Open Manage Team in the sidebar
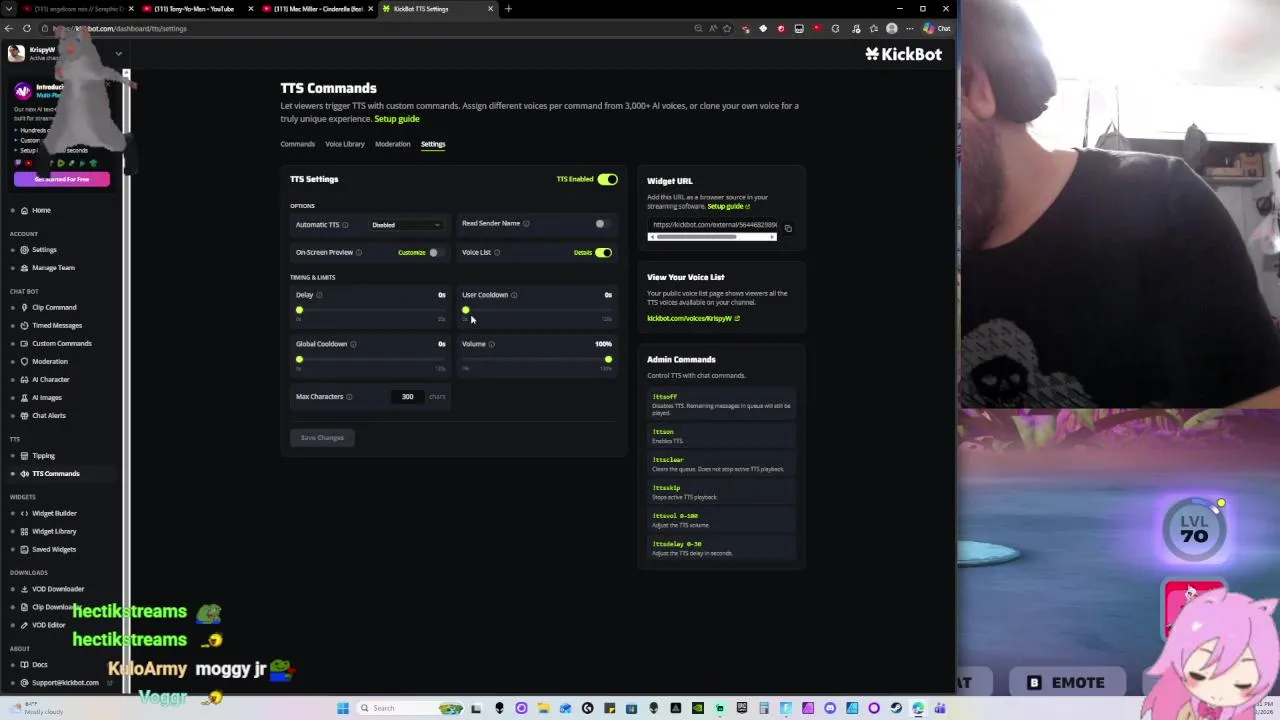This screenshot has width=1280, height=720. [52, 268]
